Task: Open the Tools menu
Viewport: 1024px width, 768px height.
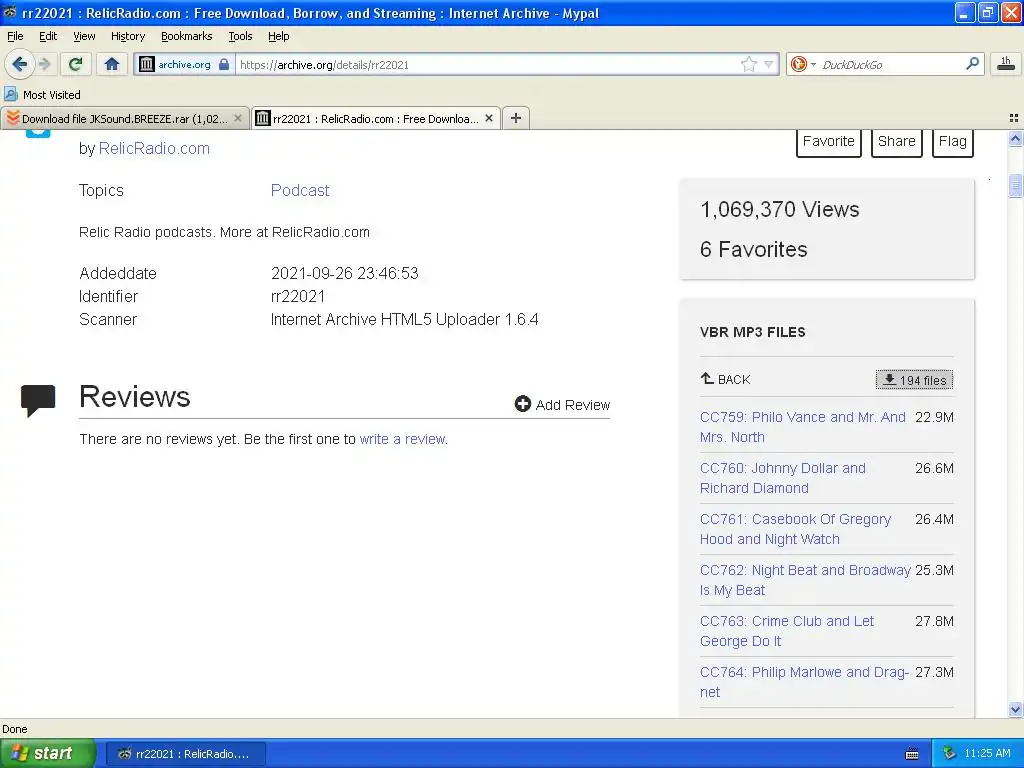Action: tap(240, 36)
